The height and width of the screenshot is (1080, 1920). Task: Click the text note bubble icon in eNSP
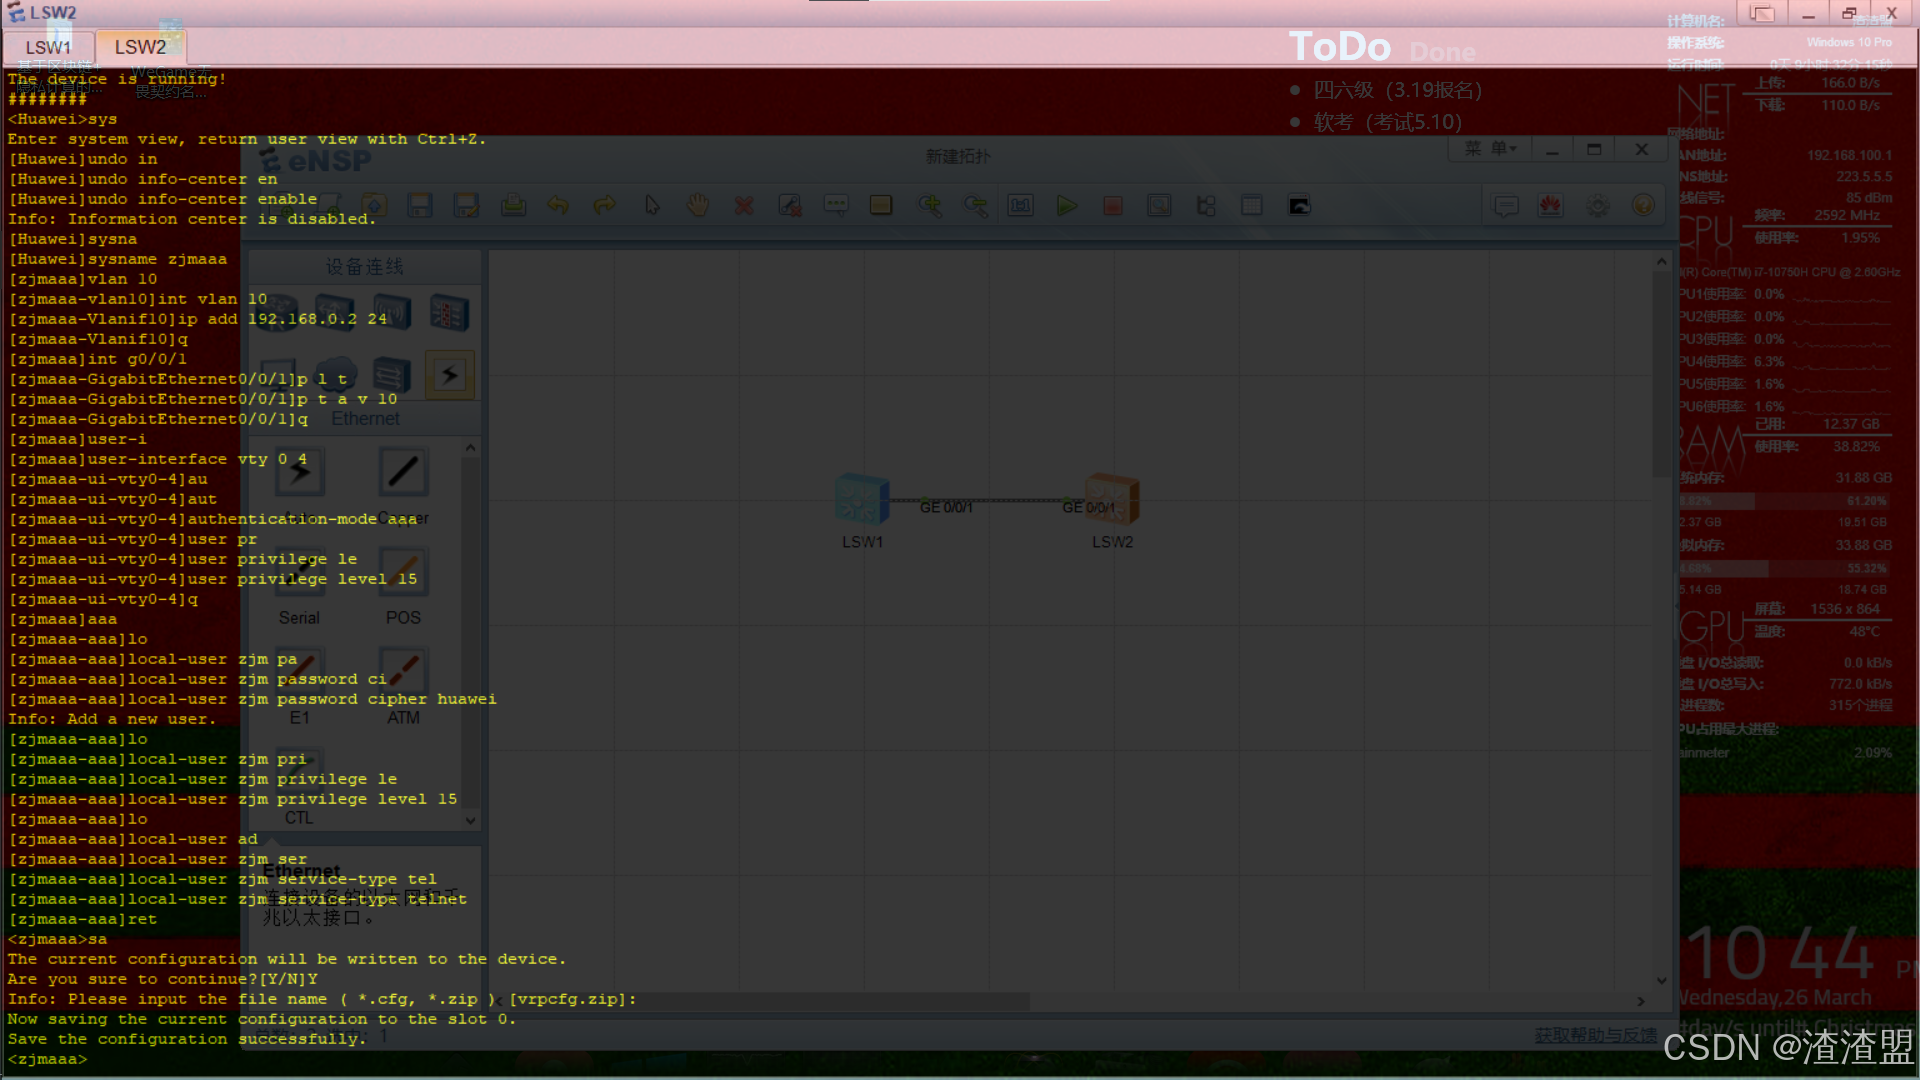tap(836, 206)
